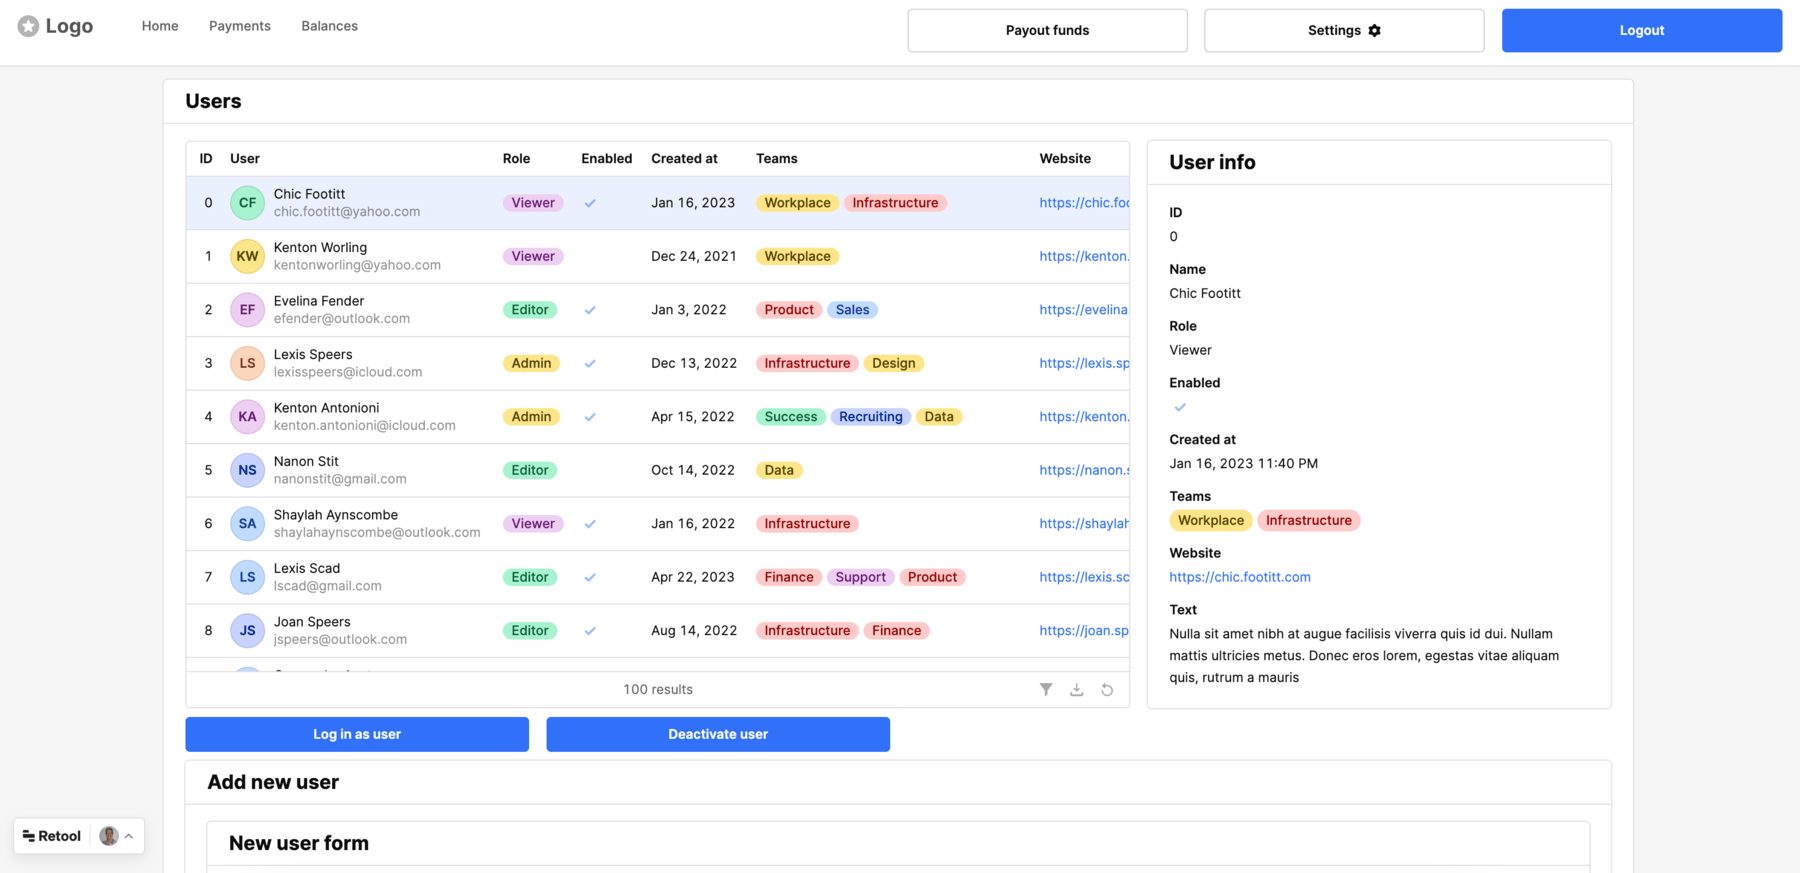Image resolution: width=1800 pixels, height=873 pixels.
Task: Toggle Enabled check for Lexis Scad row
Action: [590, 577]
